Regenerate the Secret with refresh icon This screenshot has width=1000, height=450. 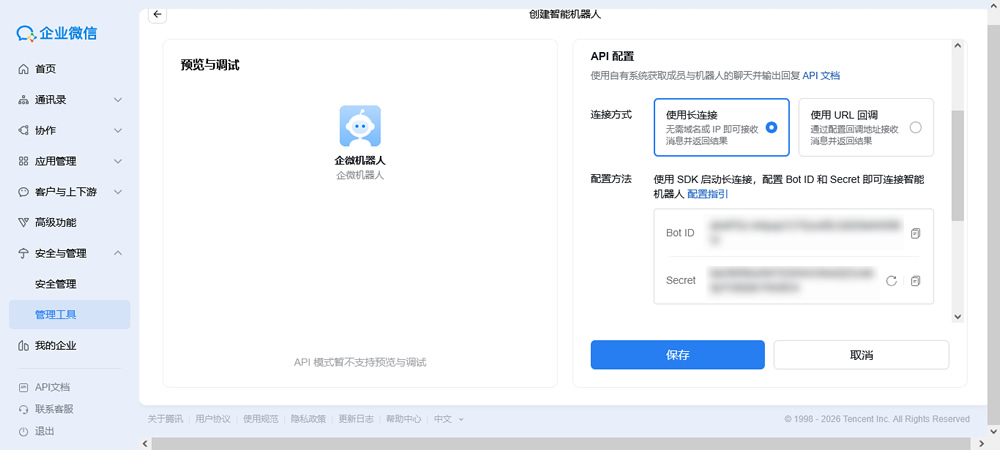pyautogui.click(x=891, y=281)
